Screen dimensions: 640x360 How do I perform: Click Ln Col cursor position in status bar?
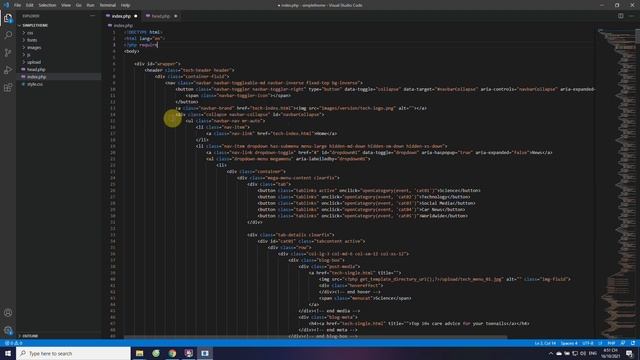pos(546,343)
